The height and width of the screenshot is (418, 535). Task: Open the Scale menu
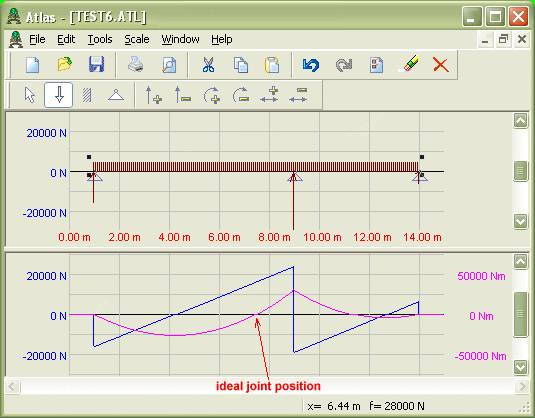pos(136,39)
